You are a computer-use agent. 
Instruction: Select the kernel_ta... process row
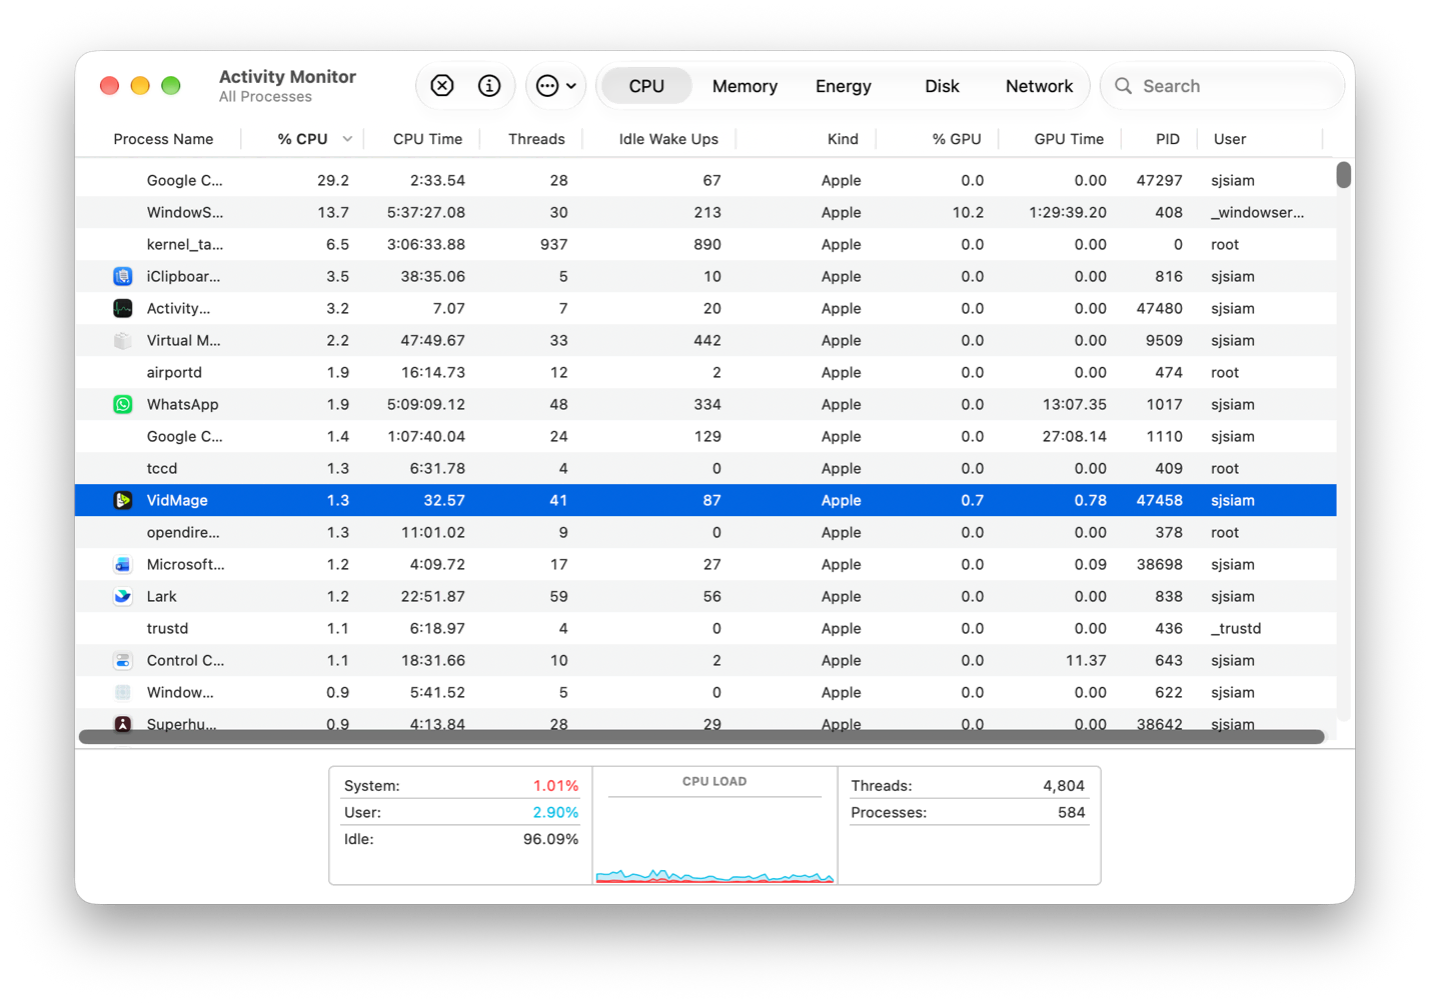point(706,244)
